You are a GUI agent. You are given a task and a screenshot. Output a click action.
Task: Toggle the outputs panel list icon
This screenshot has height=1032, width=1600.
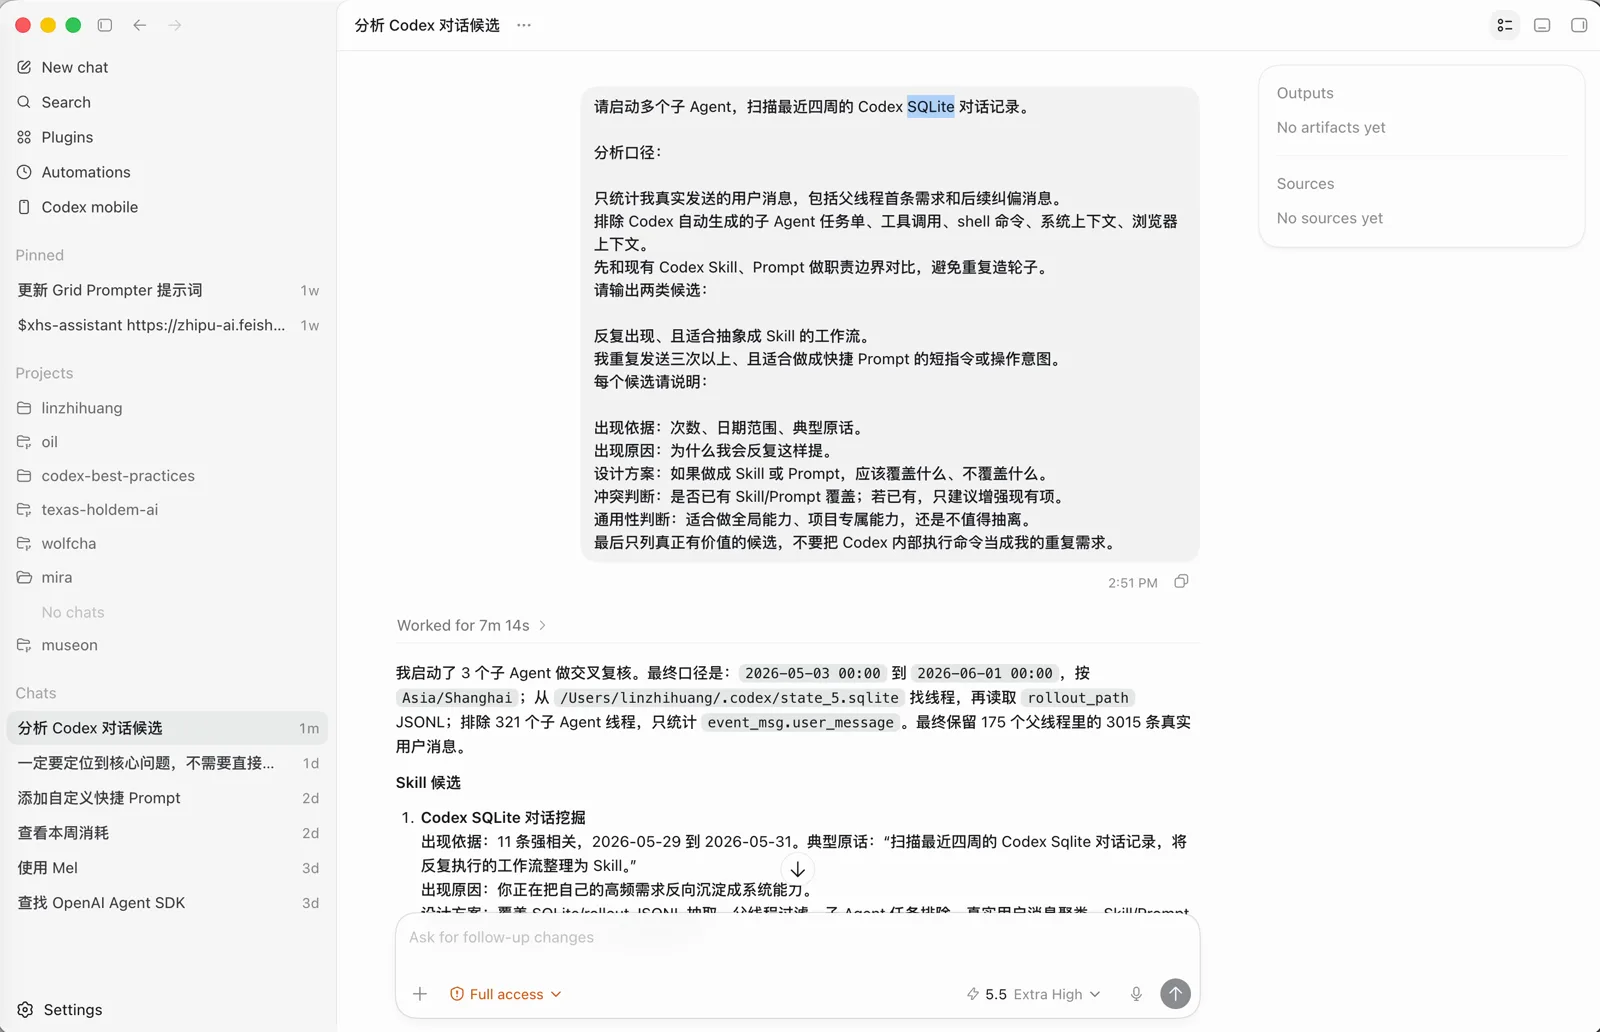(x=1505, y=25)
